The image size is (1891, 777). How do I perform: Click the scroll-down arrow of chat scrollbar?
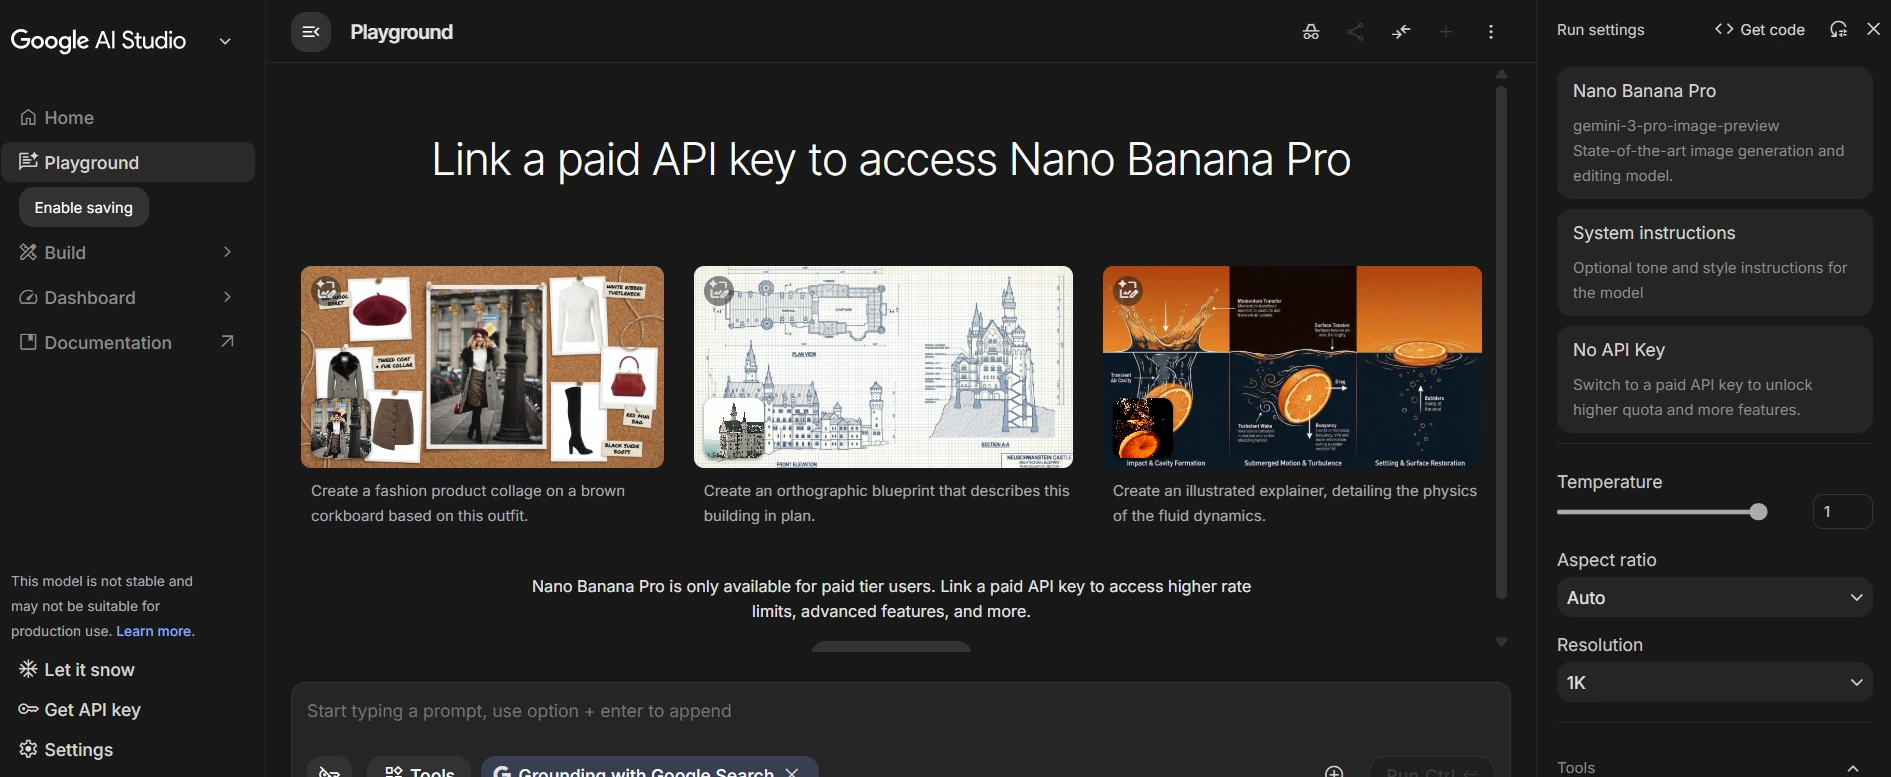(1501, 642)
